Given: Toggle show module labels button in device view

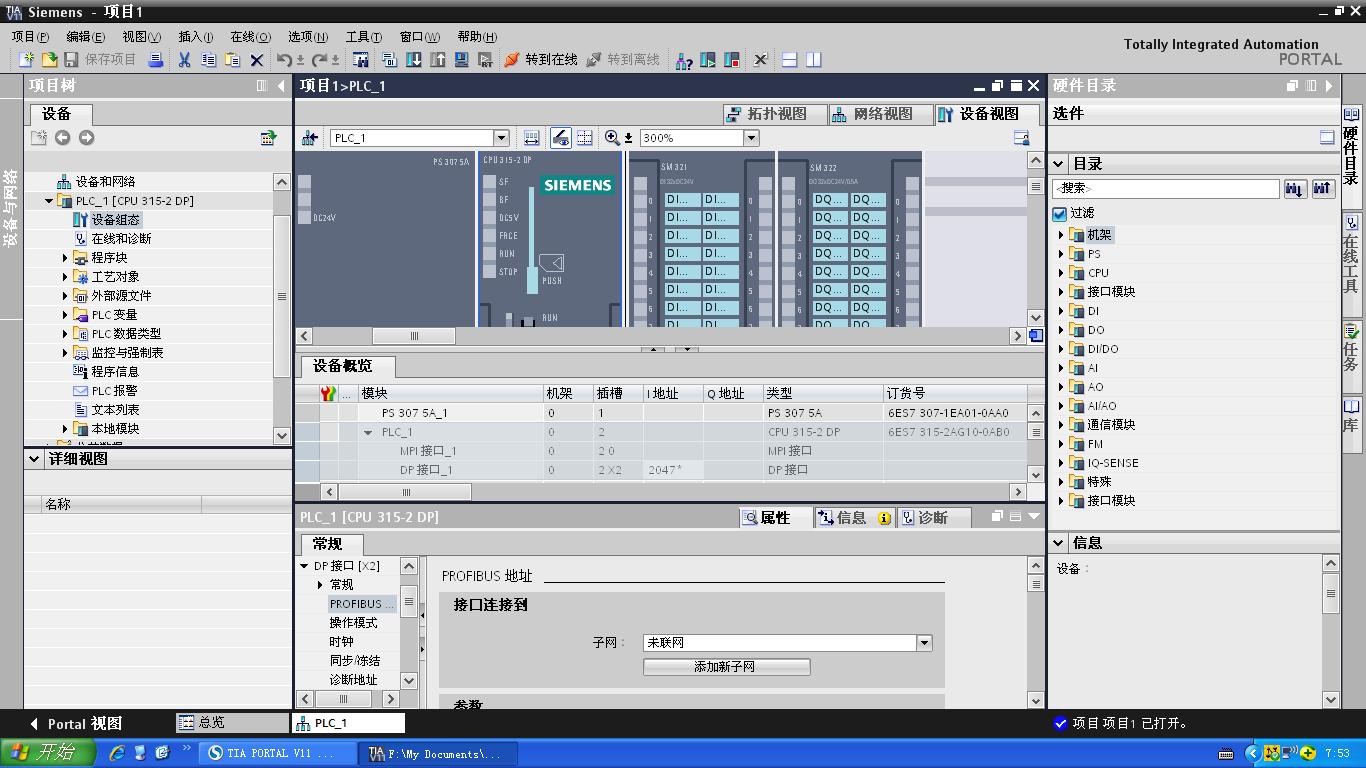Looking at the screenshot, I should click(561, 138).
